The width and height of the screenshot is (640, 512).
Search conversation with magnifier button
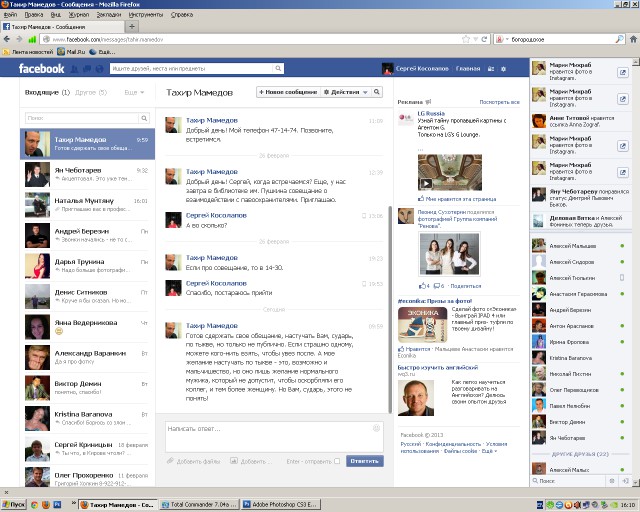coord(377,92)
